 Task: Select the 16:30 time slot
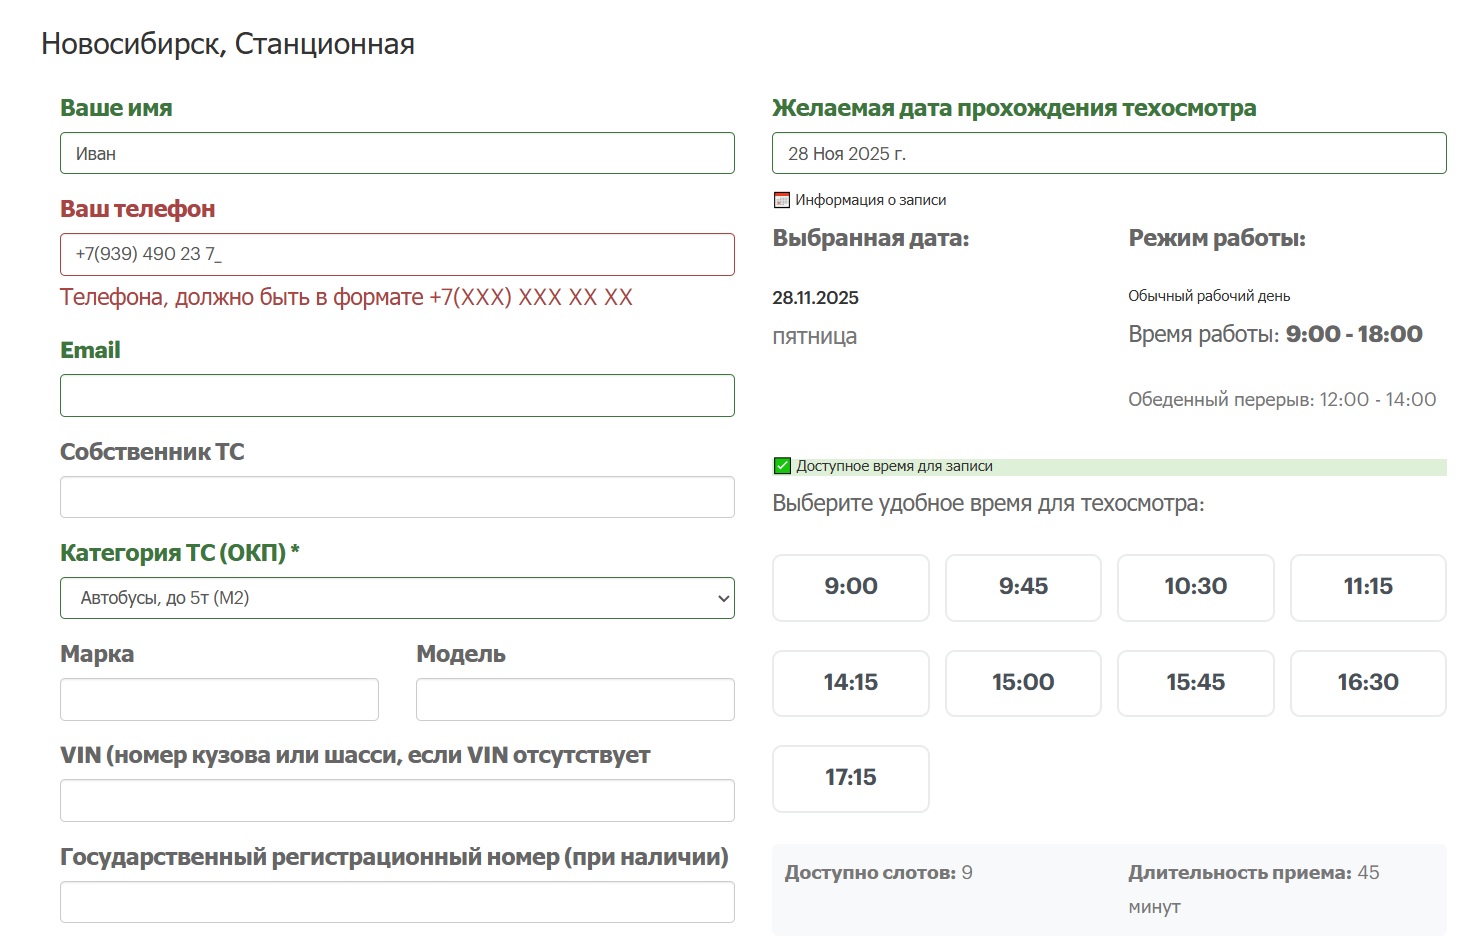coord(1367,683)
